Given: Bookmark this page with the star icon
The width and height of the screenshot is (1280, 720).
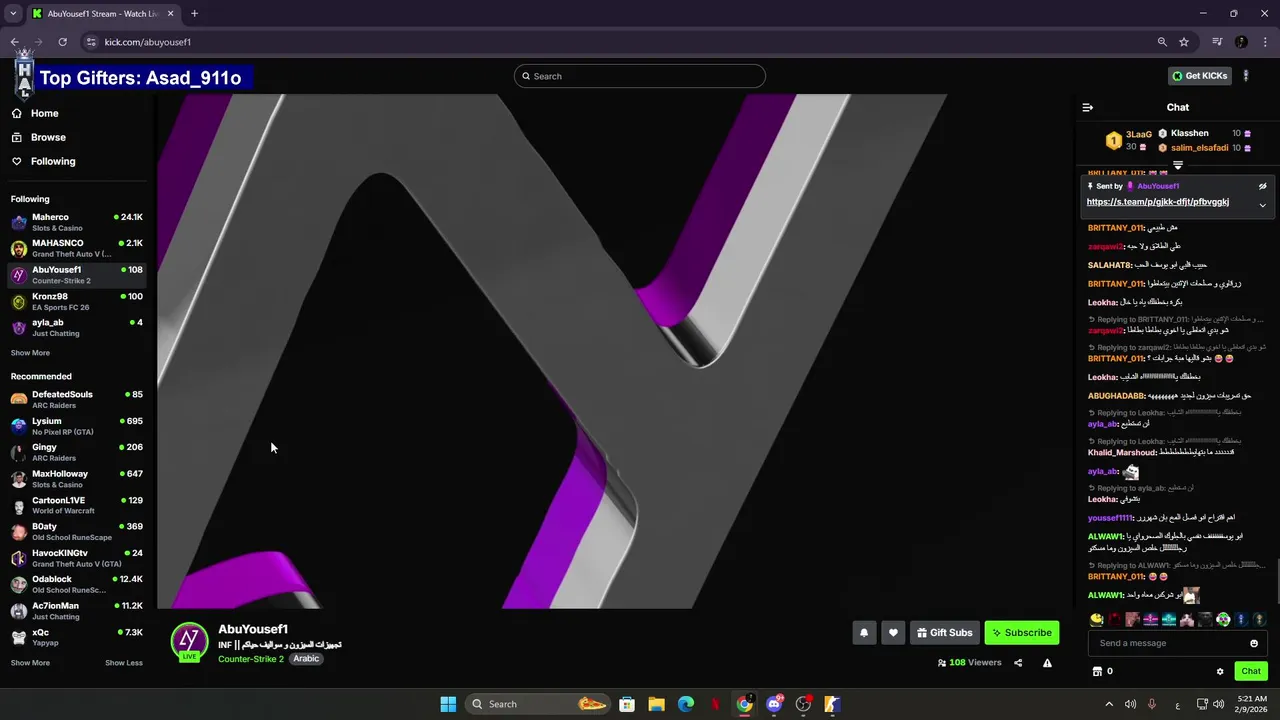Looking at the screenshot, I should point(1184,42).
